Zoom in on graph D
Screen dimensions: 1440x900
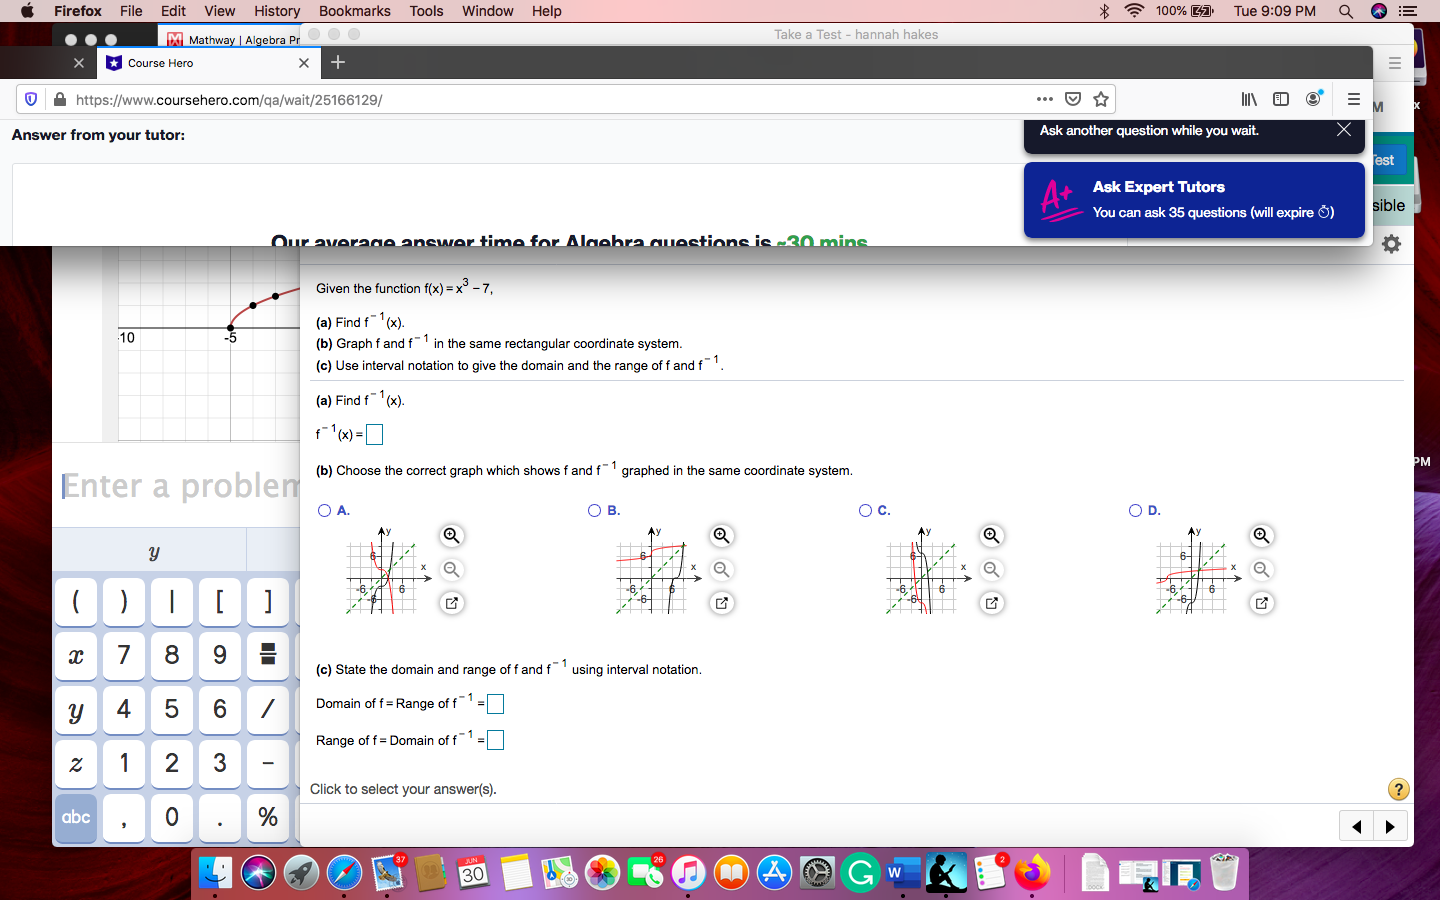1262,536
